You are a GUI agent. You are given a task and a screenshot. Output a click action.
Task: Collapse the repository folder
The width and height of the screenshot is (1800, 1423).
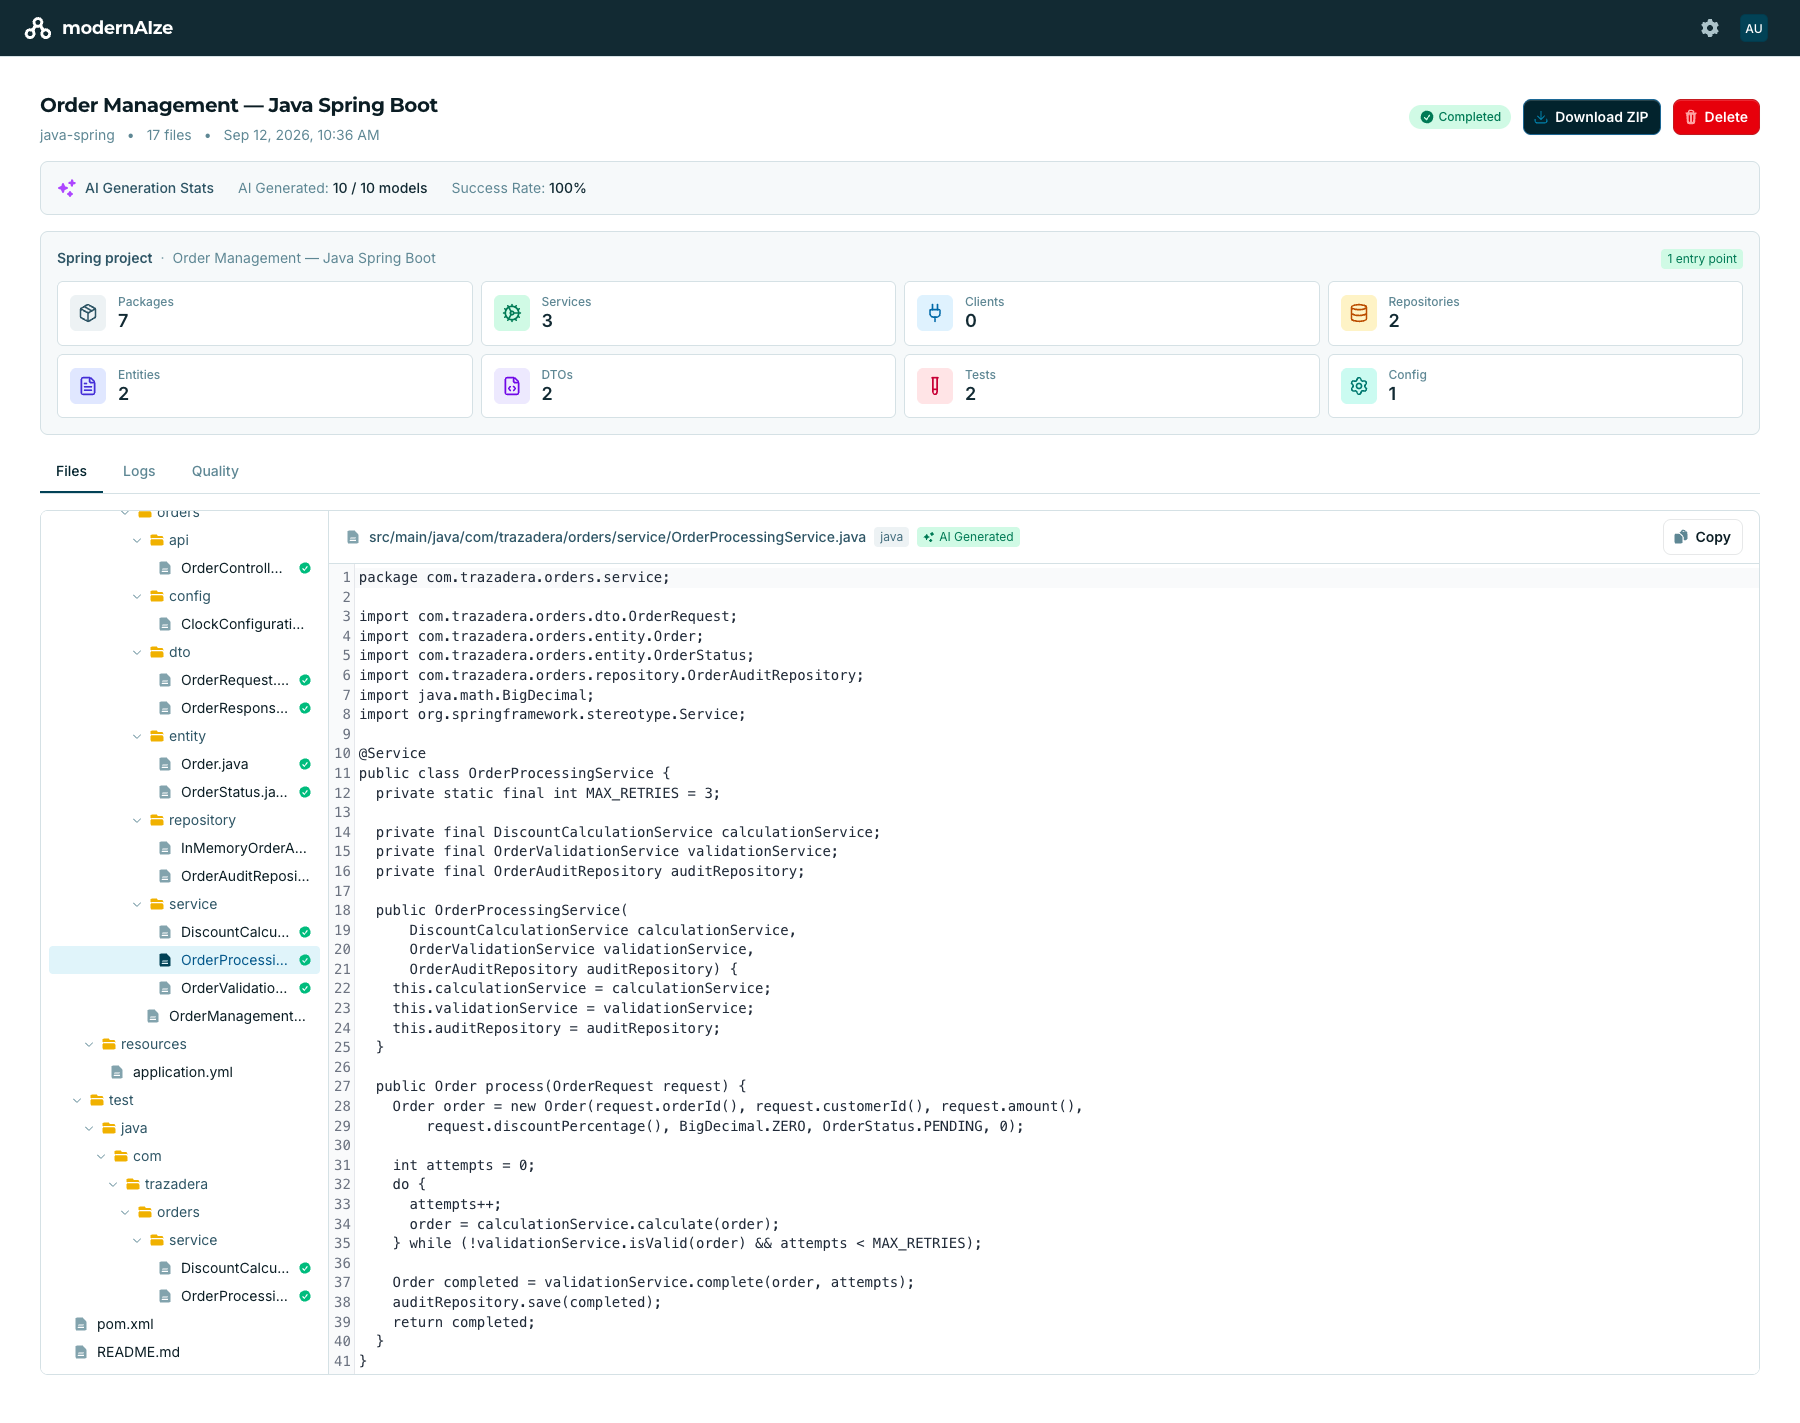(137, 820)
